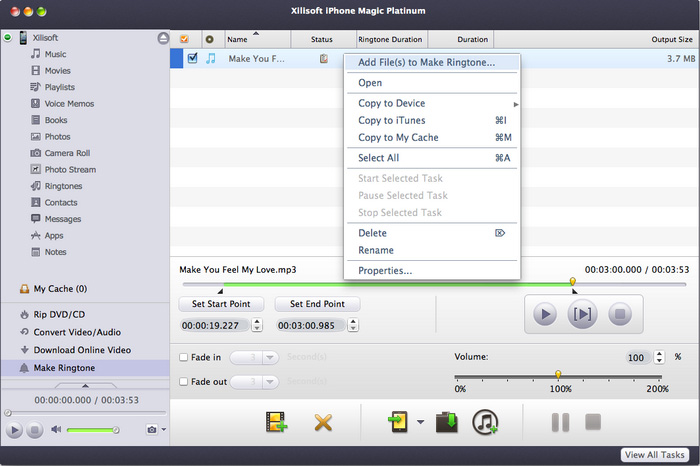Click the snapshot camera icon
The width and height of the screenshot is (700, 466).
pyautogui.click(x=152, y=429)
